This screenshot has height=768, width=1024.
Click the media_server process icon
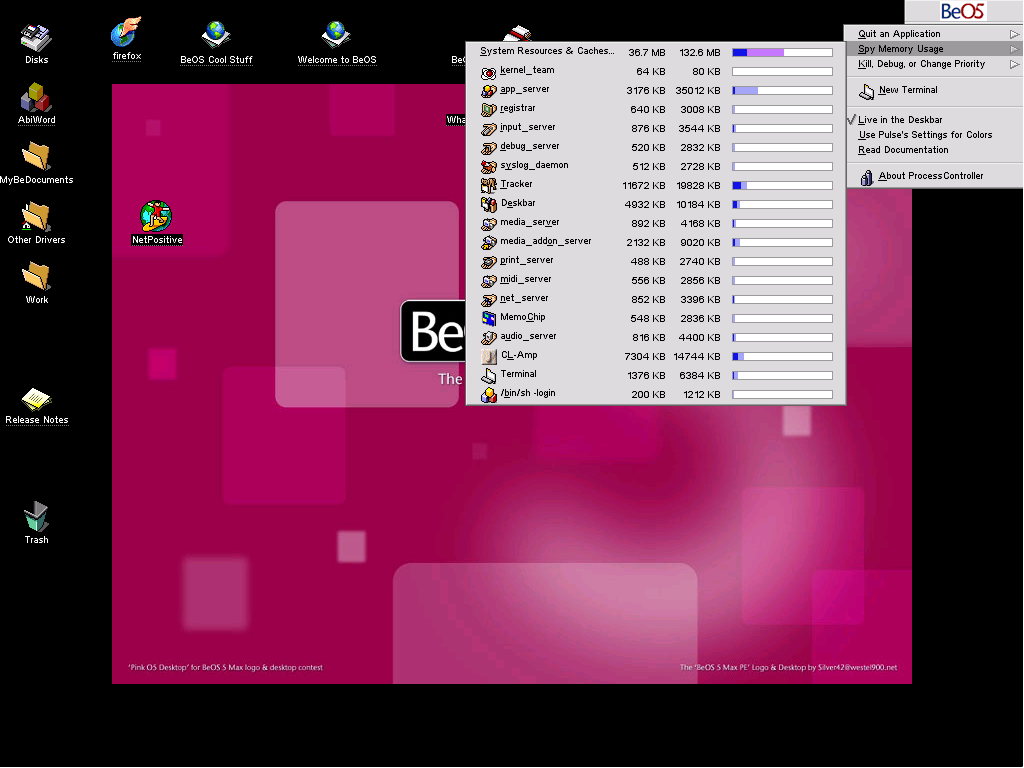pyautogui.click(x=488, y=223)
